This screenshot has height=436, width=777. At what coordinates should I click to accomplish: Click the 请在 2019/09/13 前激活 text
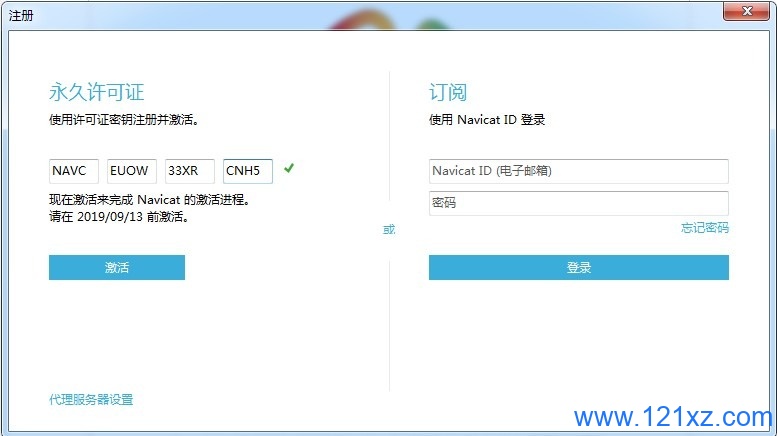(x=119, y=217)
